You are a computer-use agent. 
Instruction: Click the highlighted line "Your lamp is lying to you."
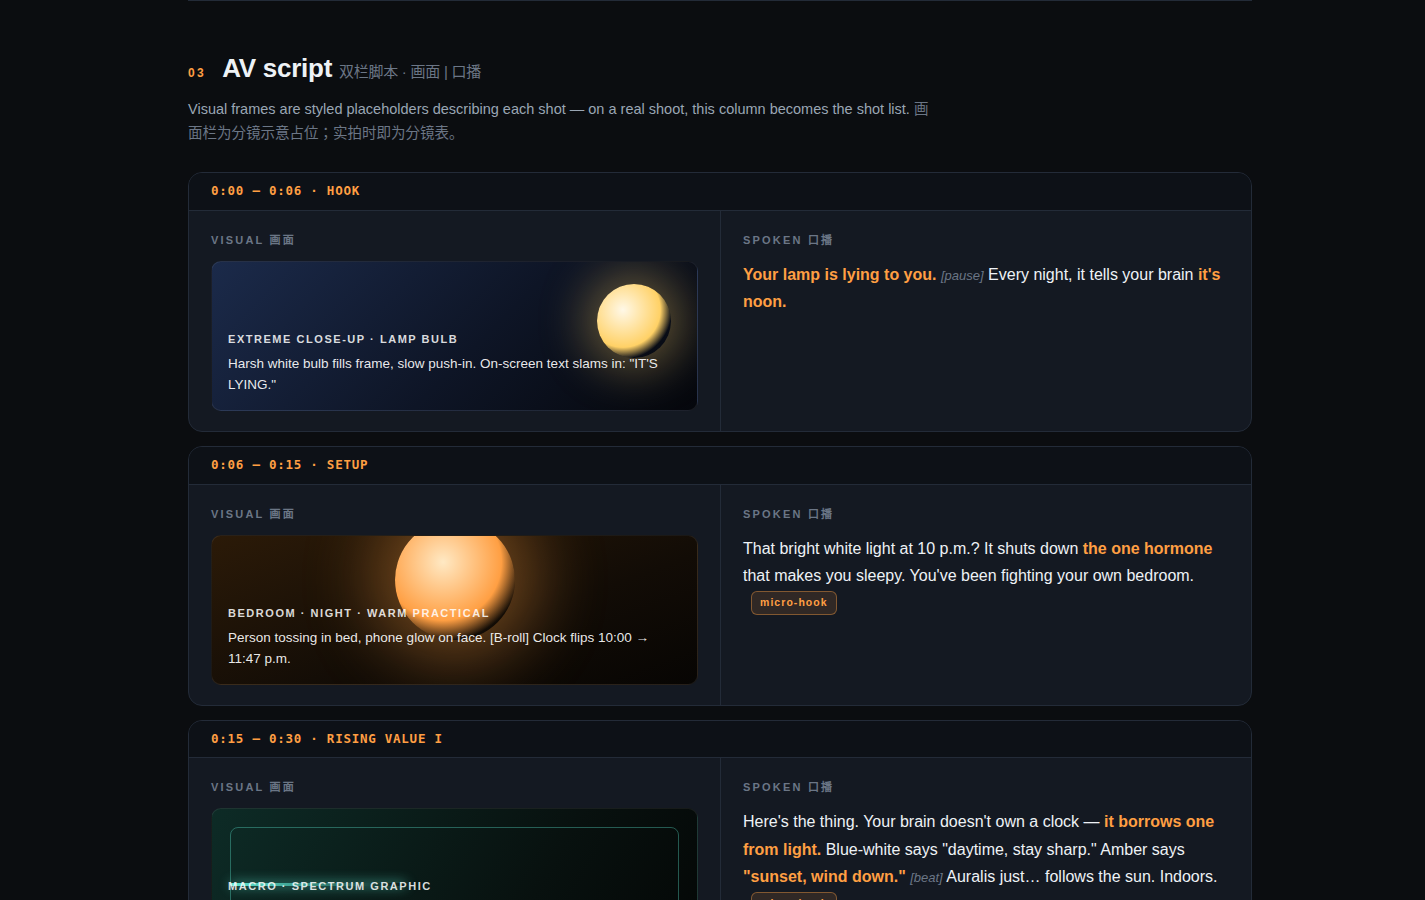(840, 274)
